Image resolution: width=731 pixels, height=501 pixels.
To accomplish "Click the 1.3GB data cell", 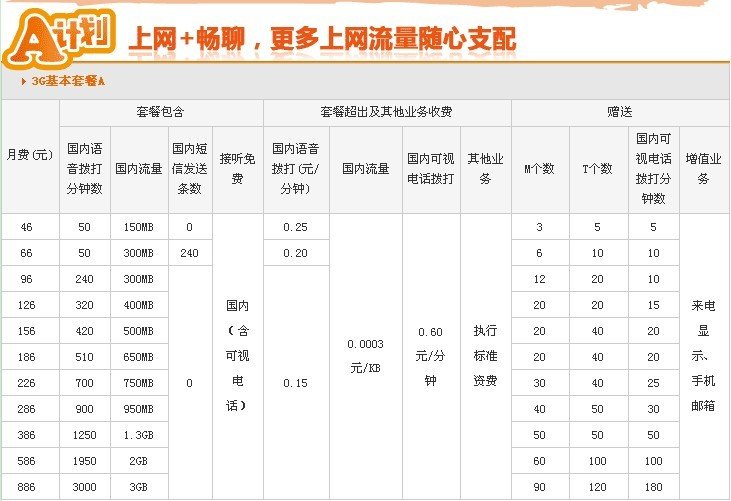I will click(x=139, y=435).
